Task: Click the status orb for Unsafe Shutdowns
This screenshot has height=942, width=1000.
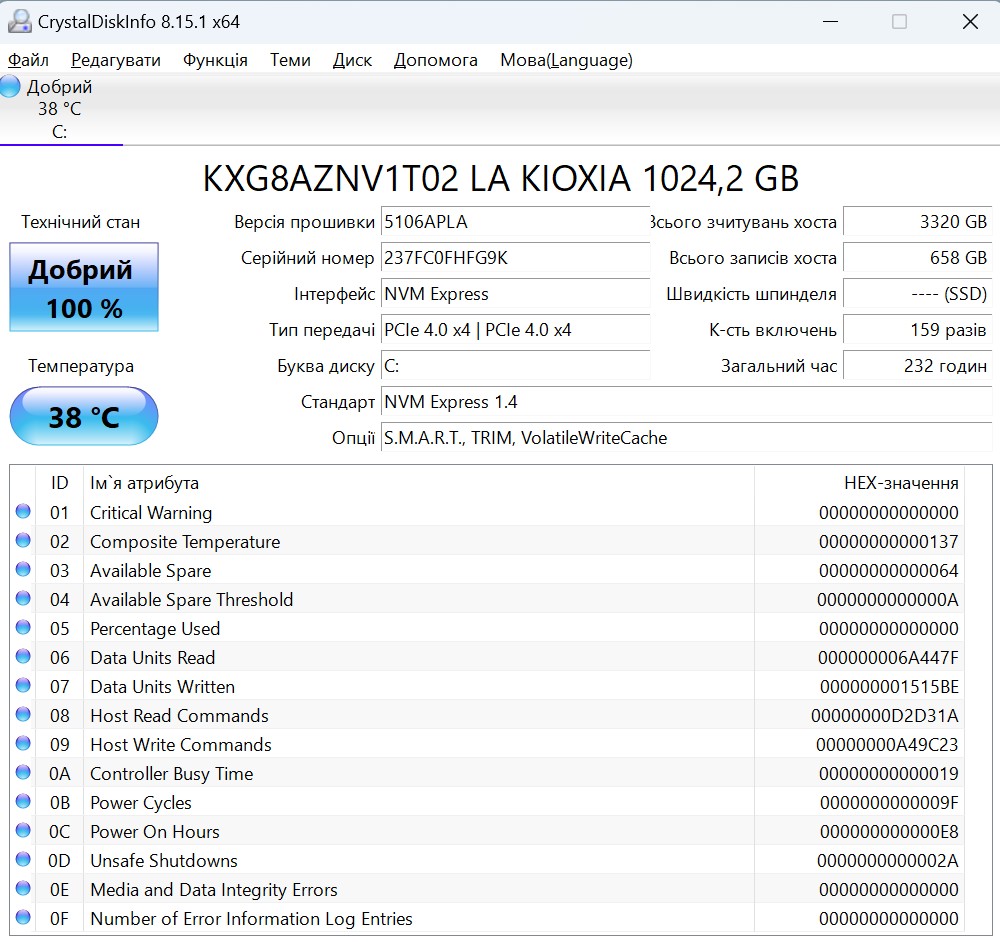Action: click(x=23, y=860)
